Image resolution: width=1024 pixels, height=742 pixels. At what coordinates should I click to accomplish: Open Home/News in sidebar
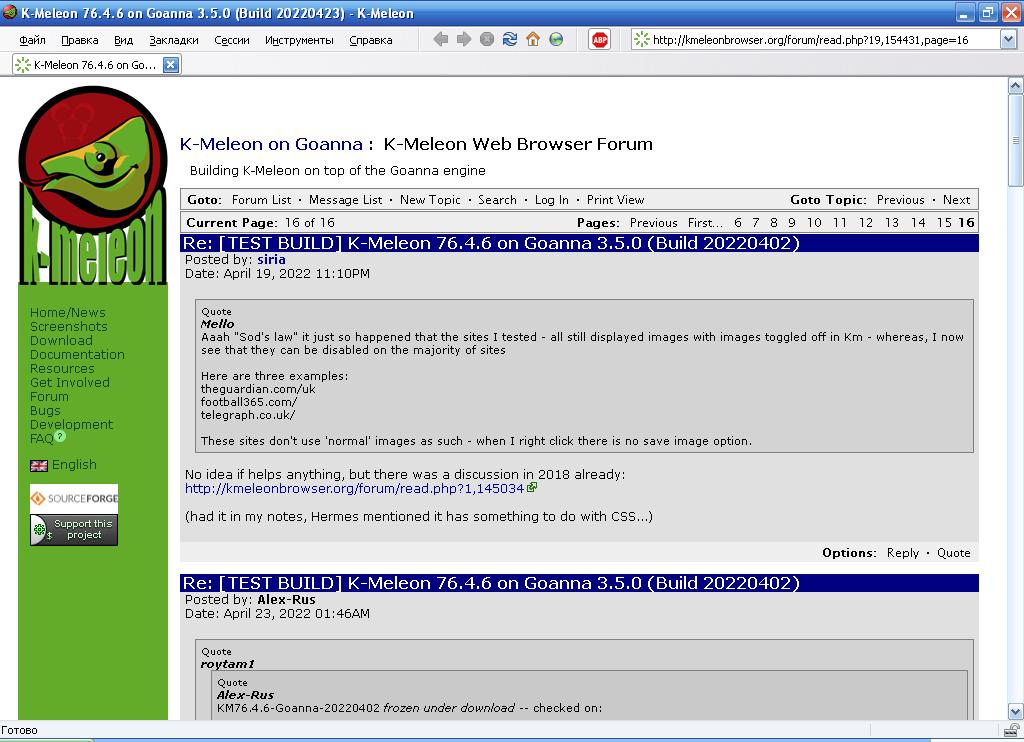click(x=67, y=313)
